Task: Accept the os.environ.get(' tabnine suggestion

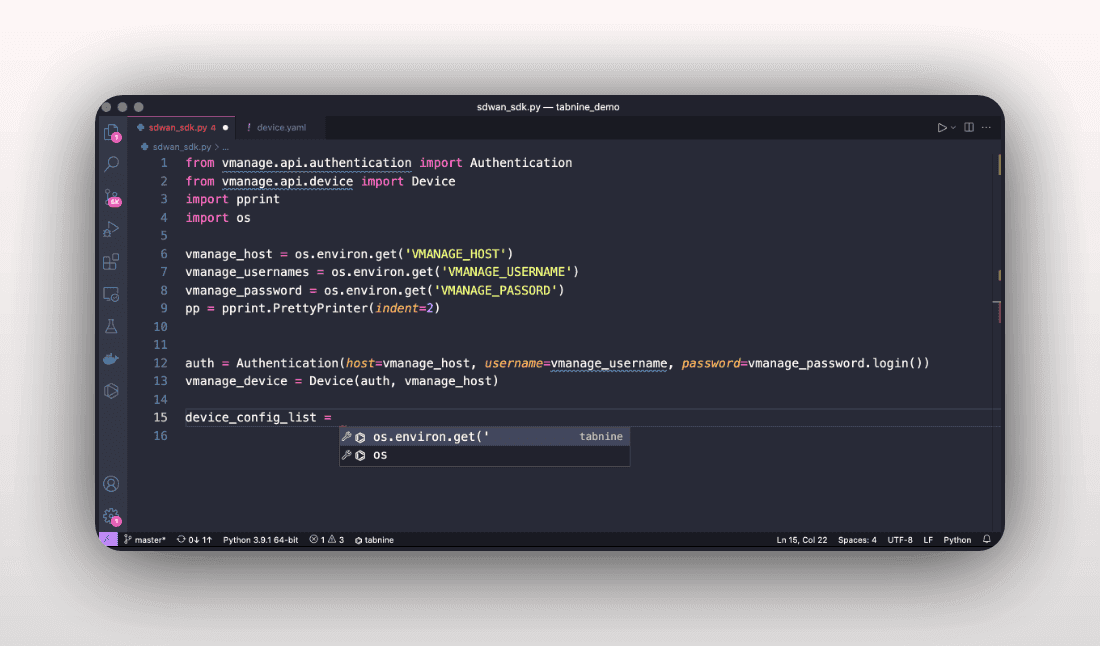Action: pos(430,437)
